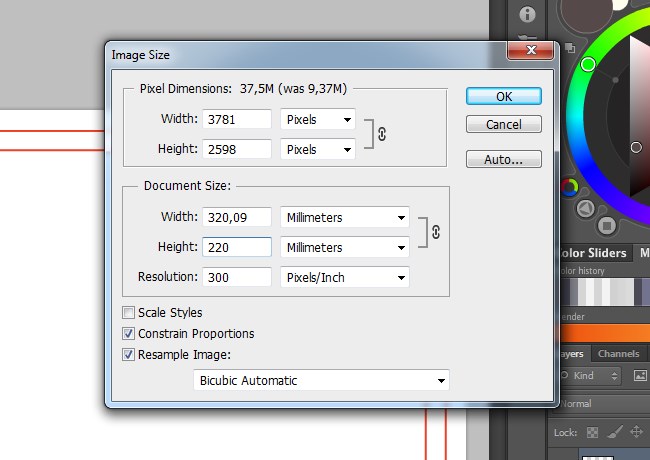Click the info panel icon

click(527, 14)
